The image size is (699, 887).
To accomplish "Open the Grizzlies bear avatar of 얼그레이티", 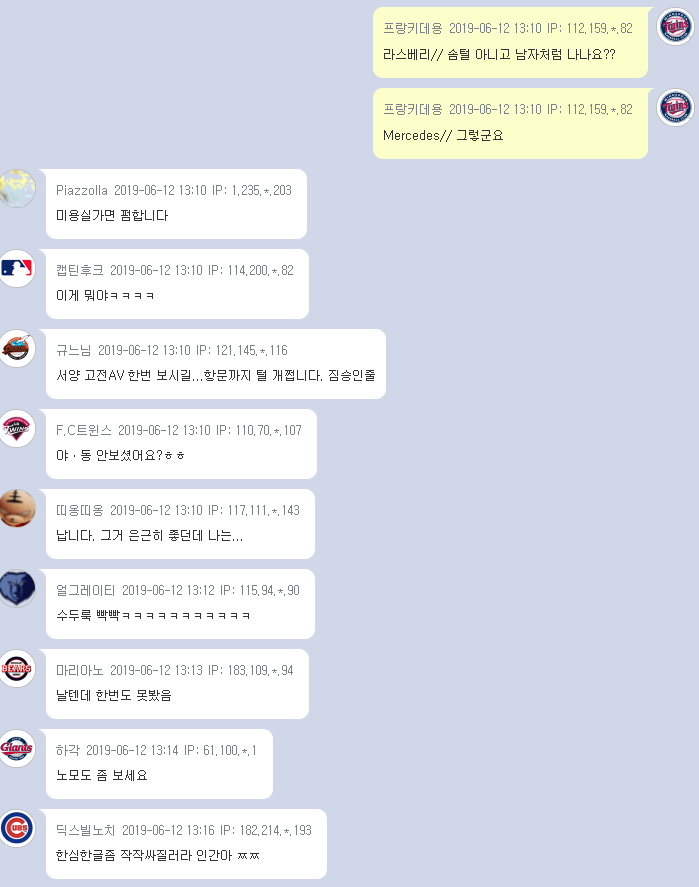I will 17,588.
